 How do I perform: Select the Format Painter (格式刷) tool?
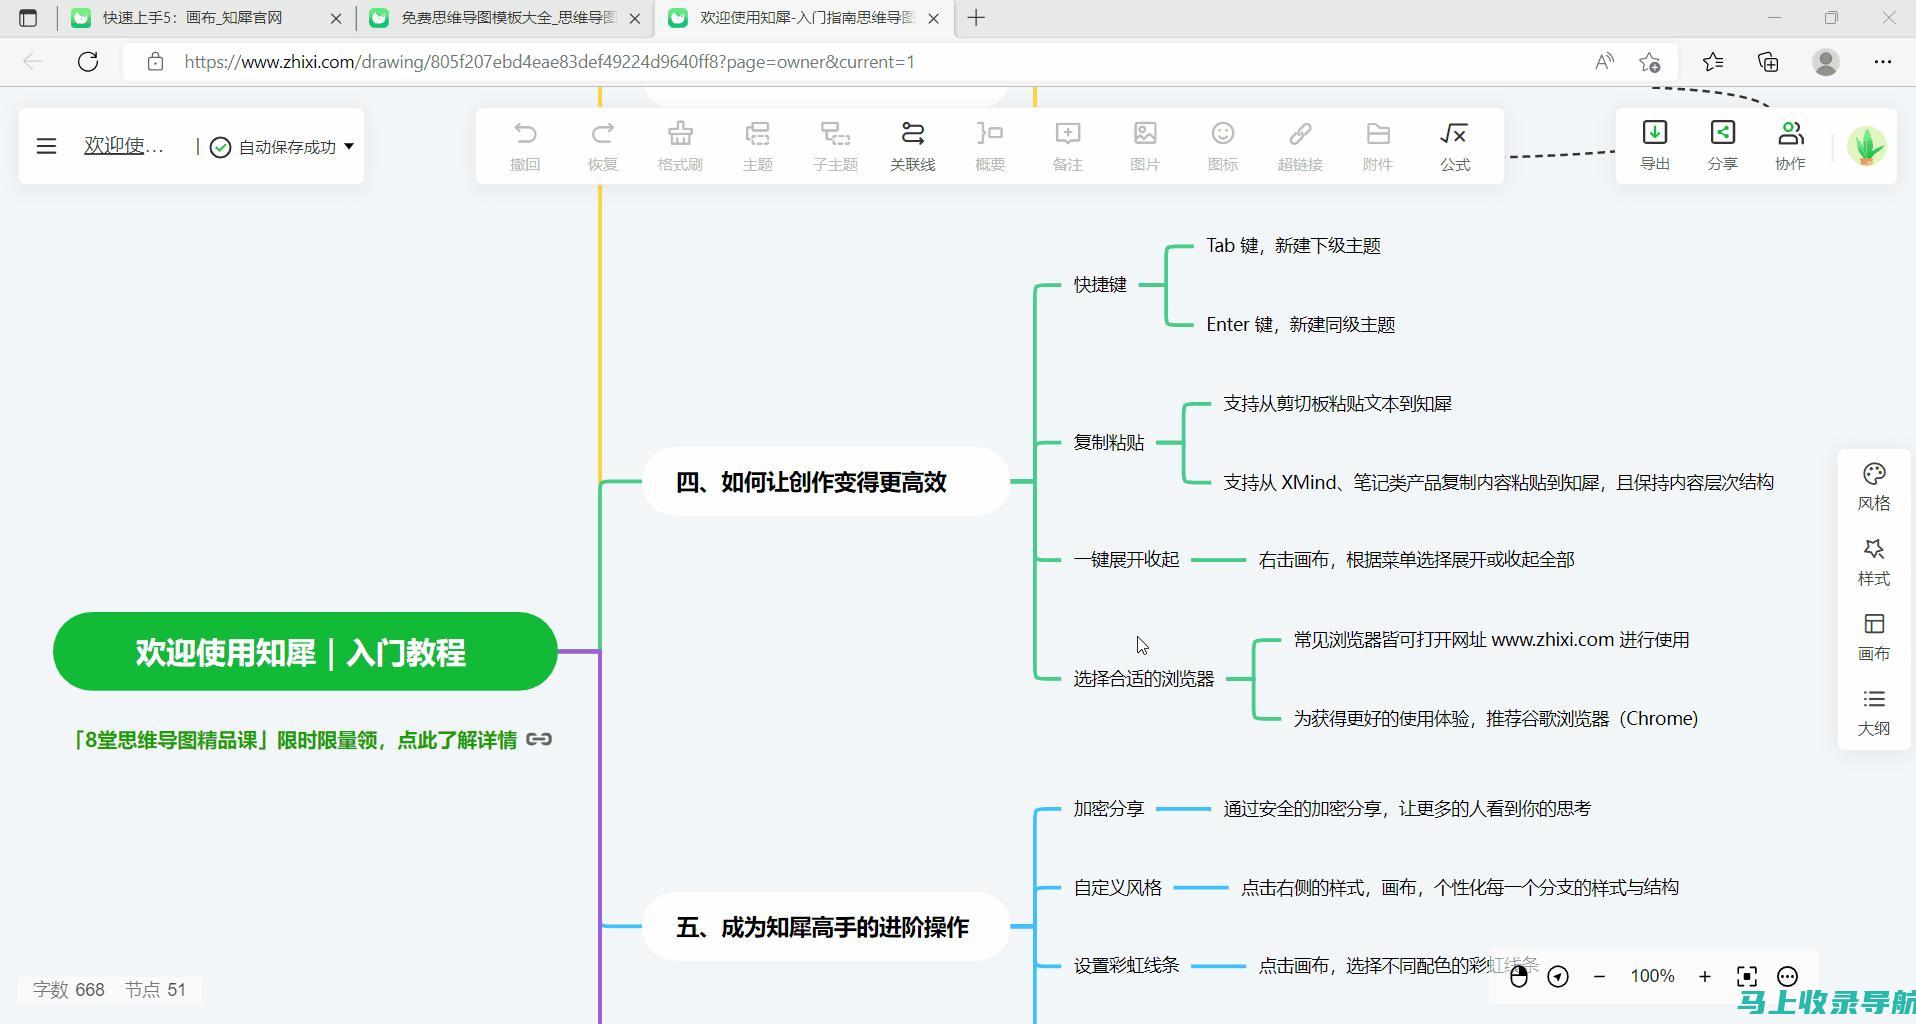(x=680, y=146)
